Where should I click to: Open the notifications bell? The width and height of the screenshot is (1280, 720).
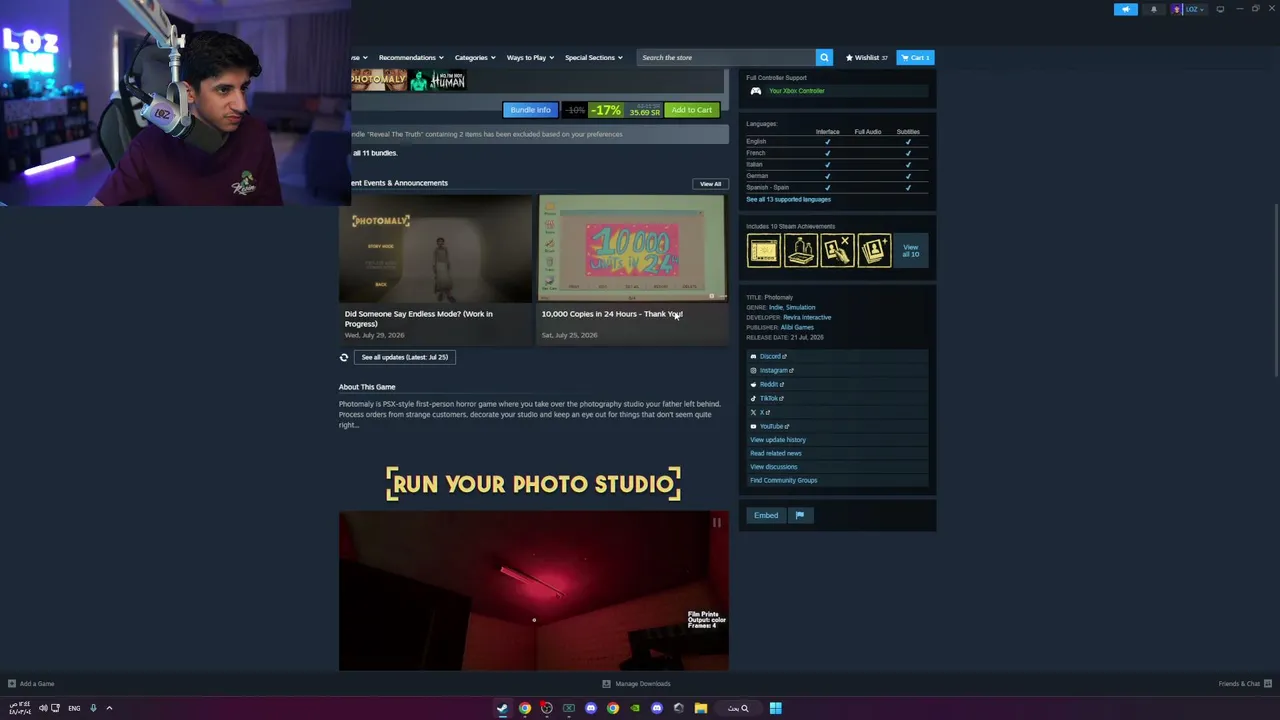click(1153, 9)
